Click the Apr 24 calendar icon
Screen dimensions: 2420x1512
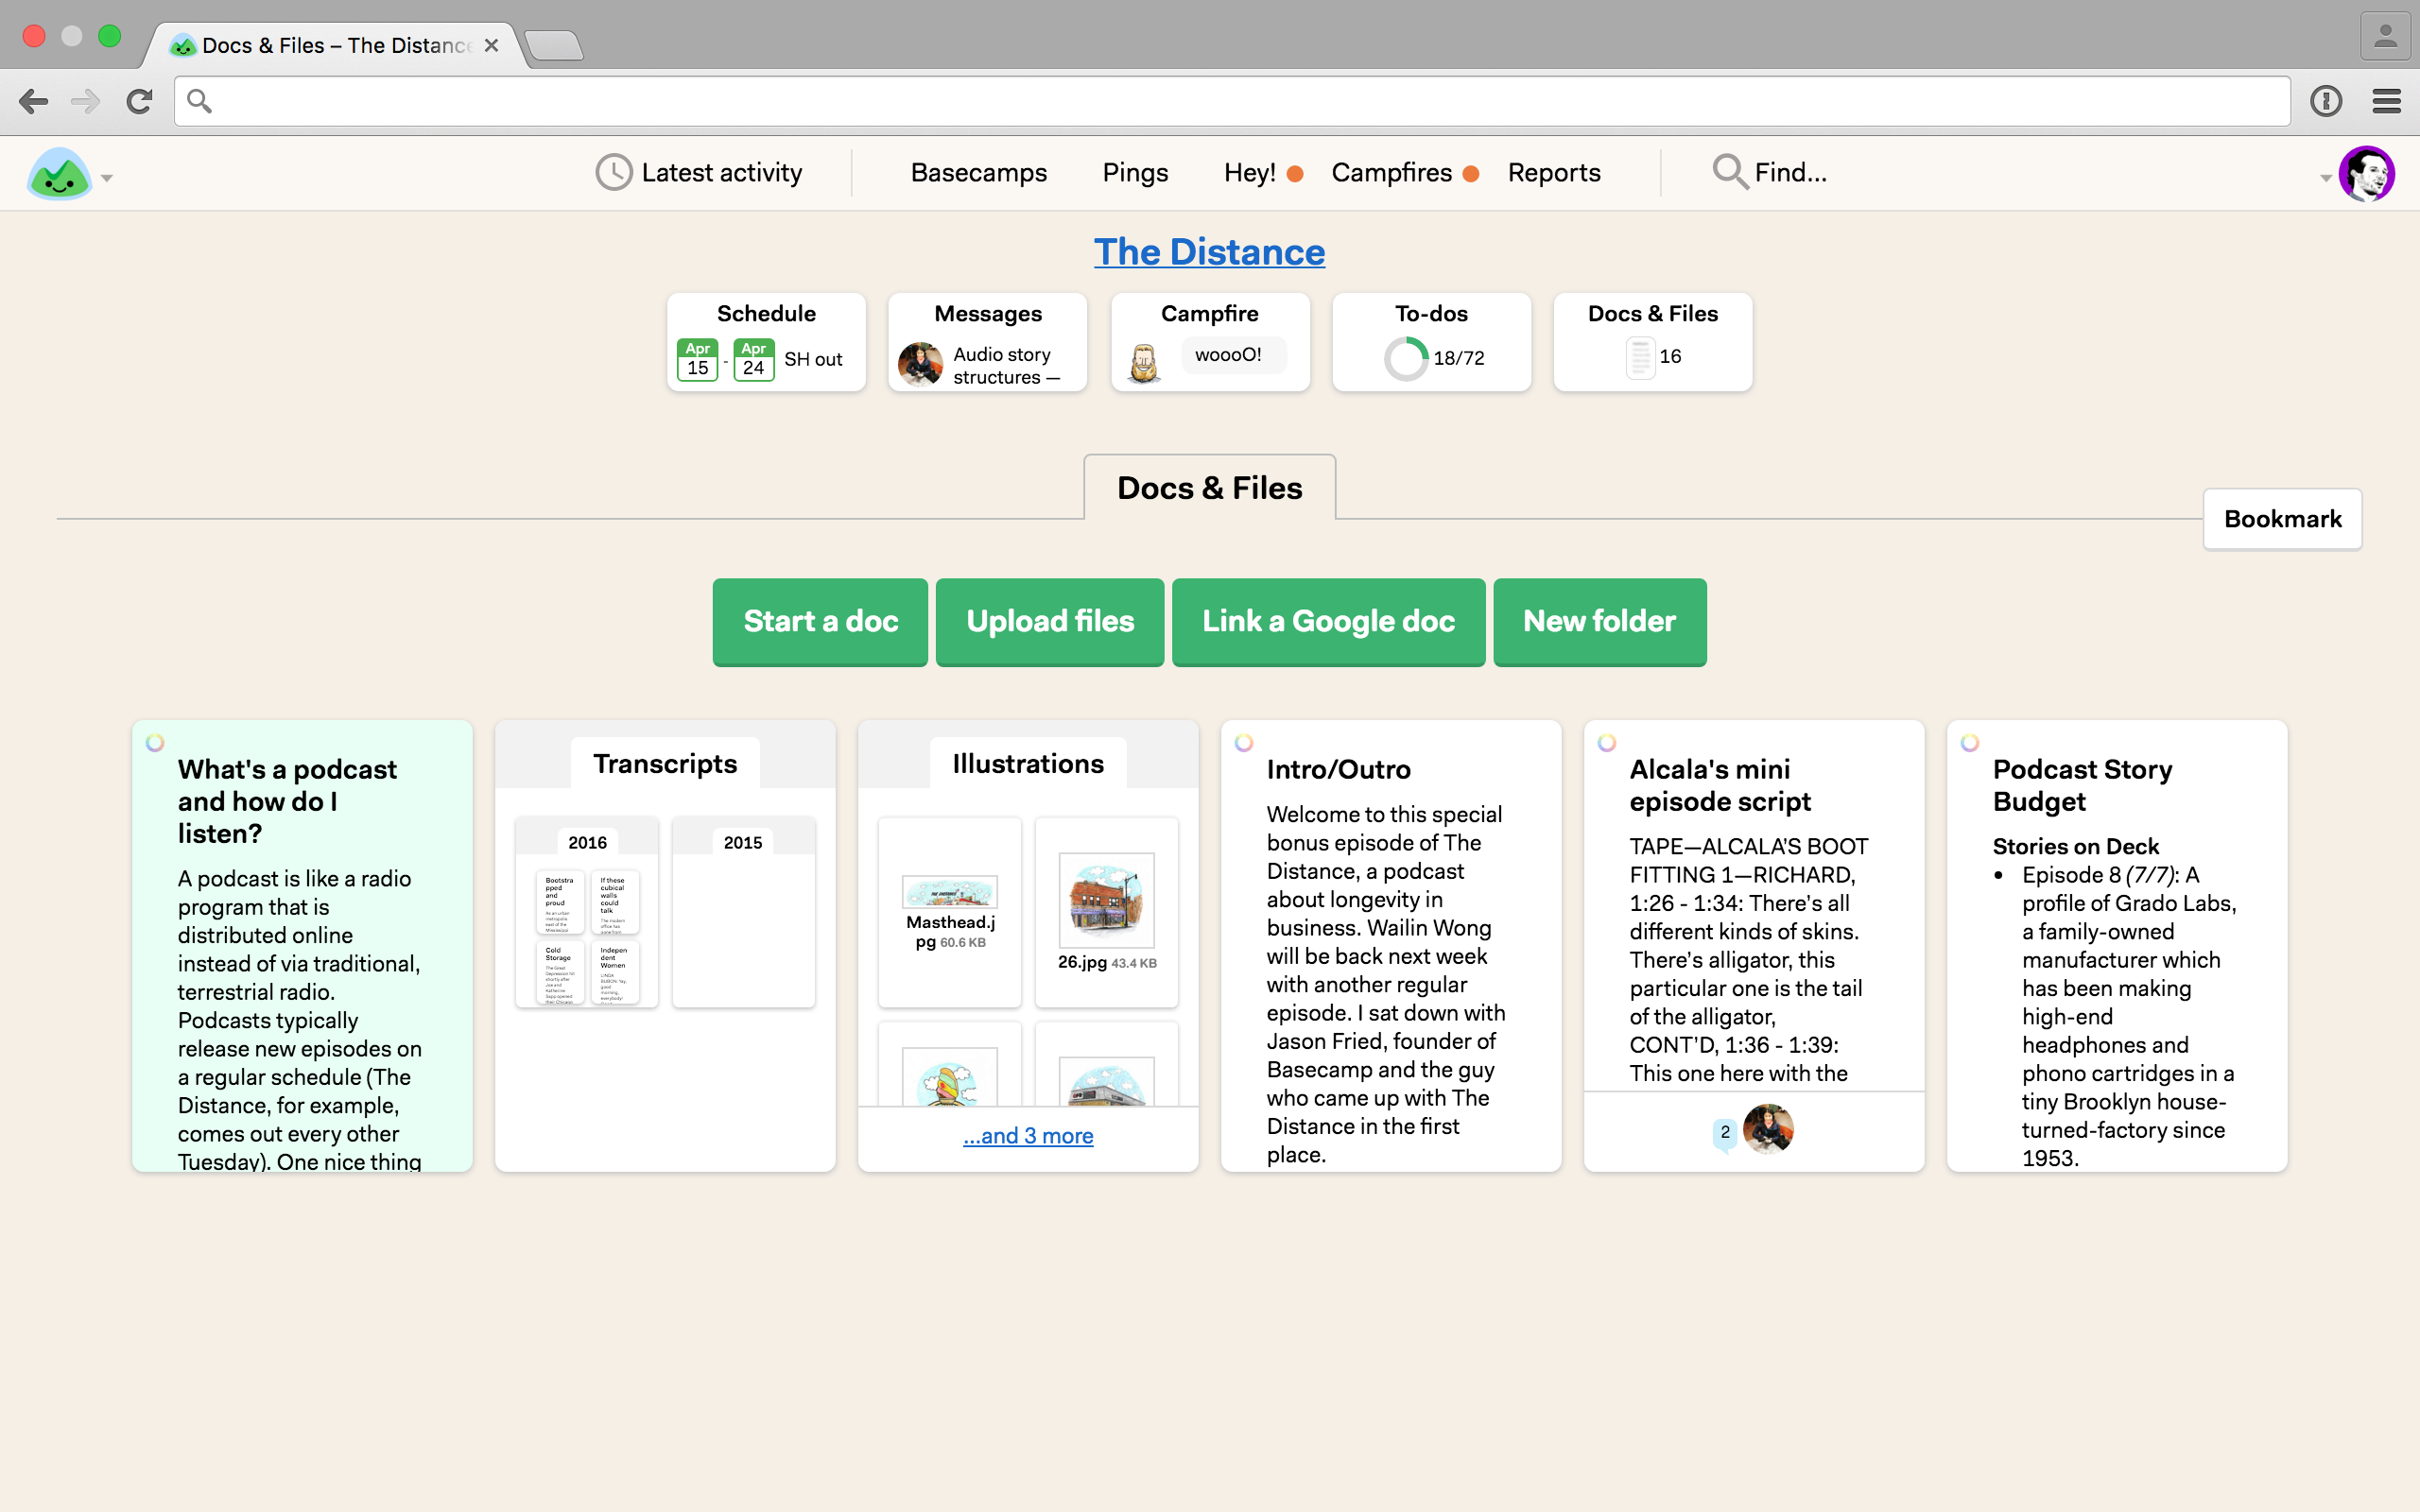753,359
